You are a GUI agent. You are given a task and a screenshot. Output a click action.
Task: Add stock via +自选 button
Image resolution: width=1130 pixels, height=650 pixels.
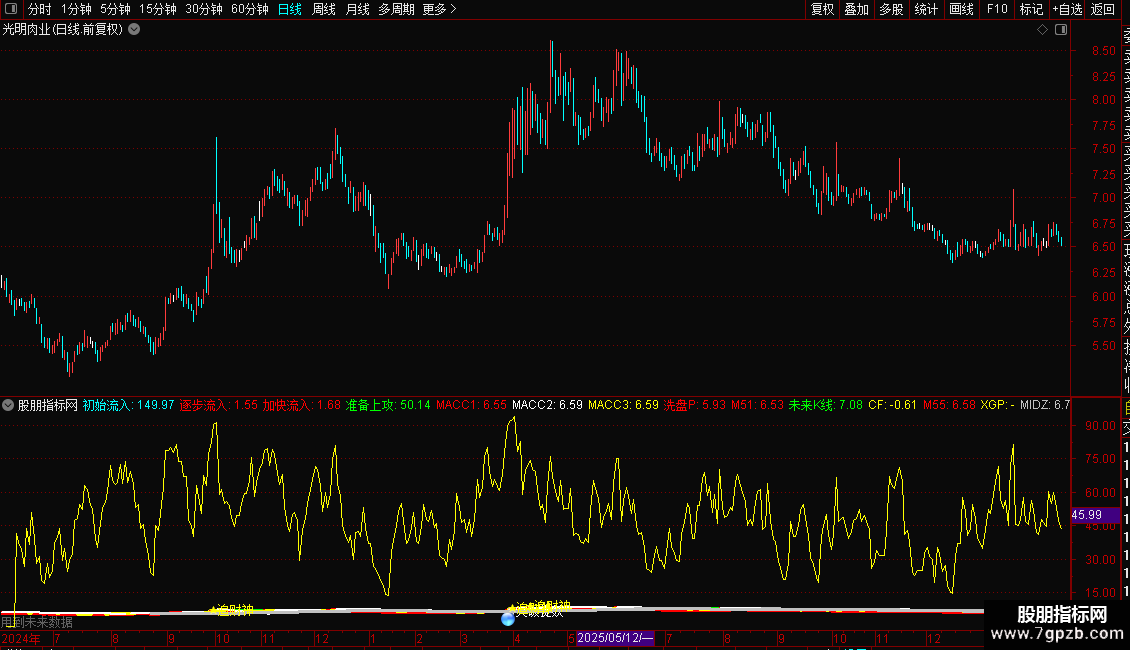pos(1067,9)
